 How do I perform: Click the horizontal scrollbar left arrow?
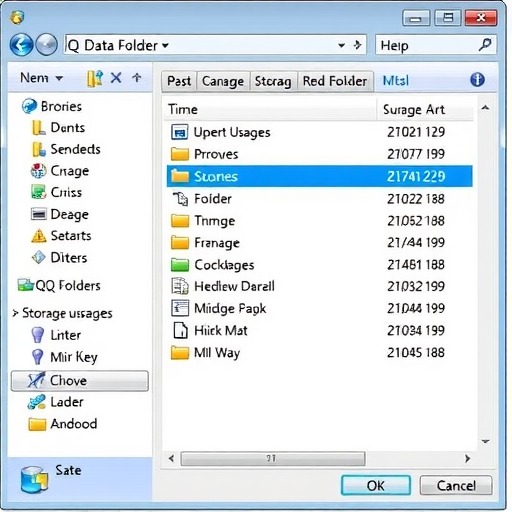(171, 458)
